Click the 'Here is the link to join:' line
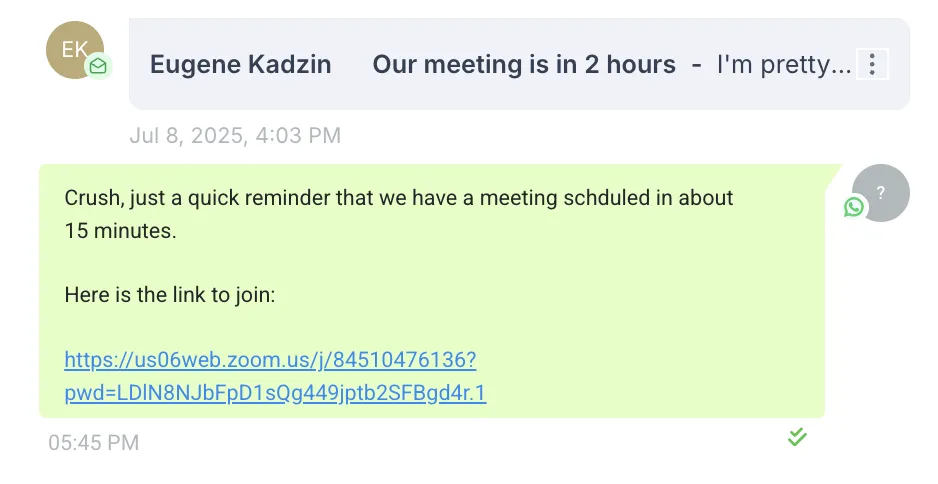Viewport: 938px width, 484px height. (170, 294)
